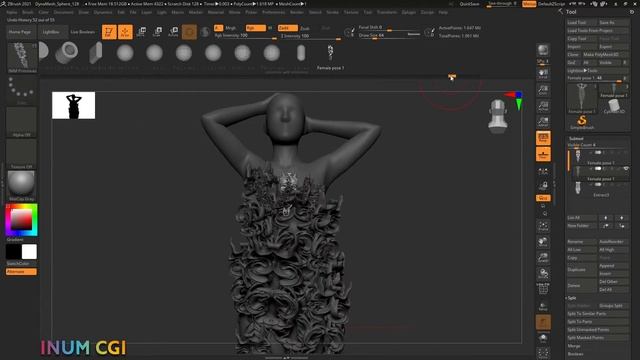Image resolution: width=640 pixels, height=360 pixels.
Task: Click the BPR render icon
Action: click(543, 51)
